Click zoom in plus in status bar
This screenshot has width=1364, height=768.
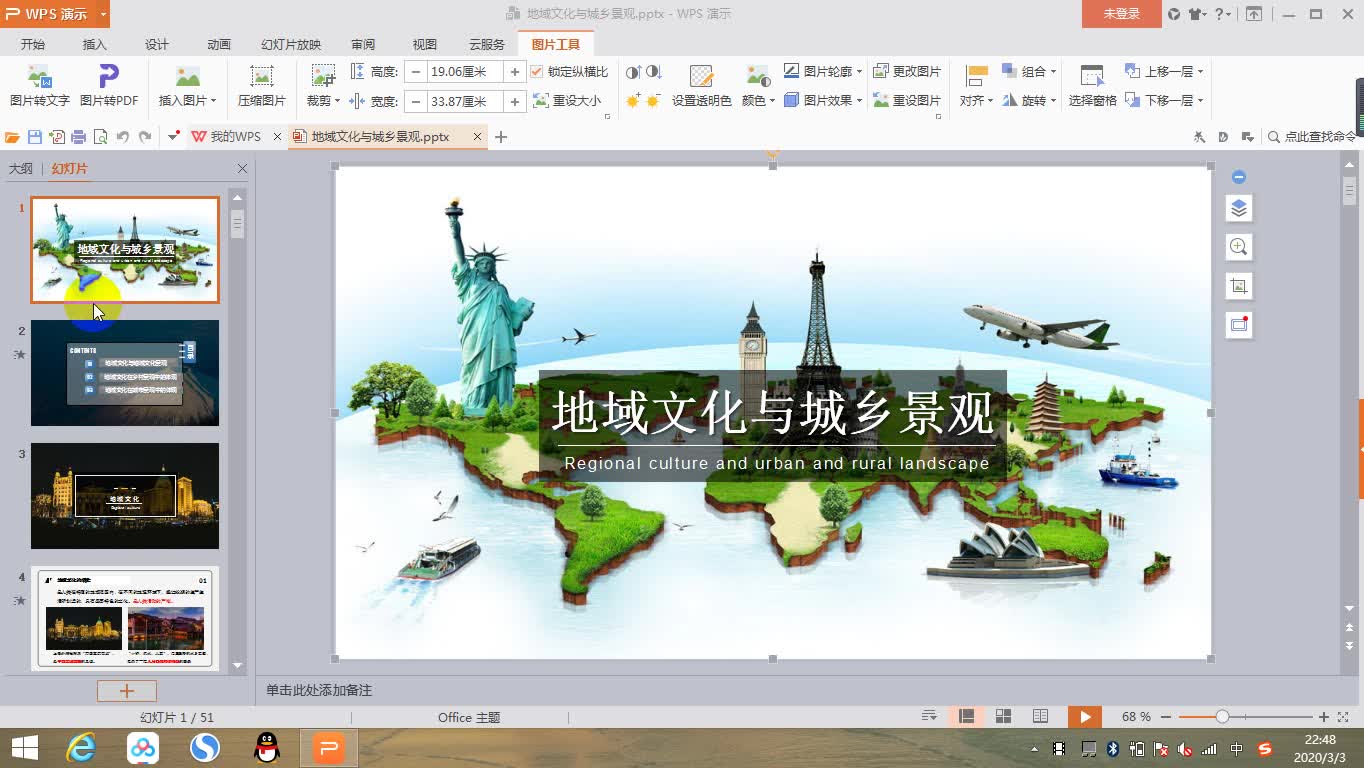click(1324, 717)
